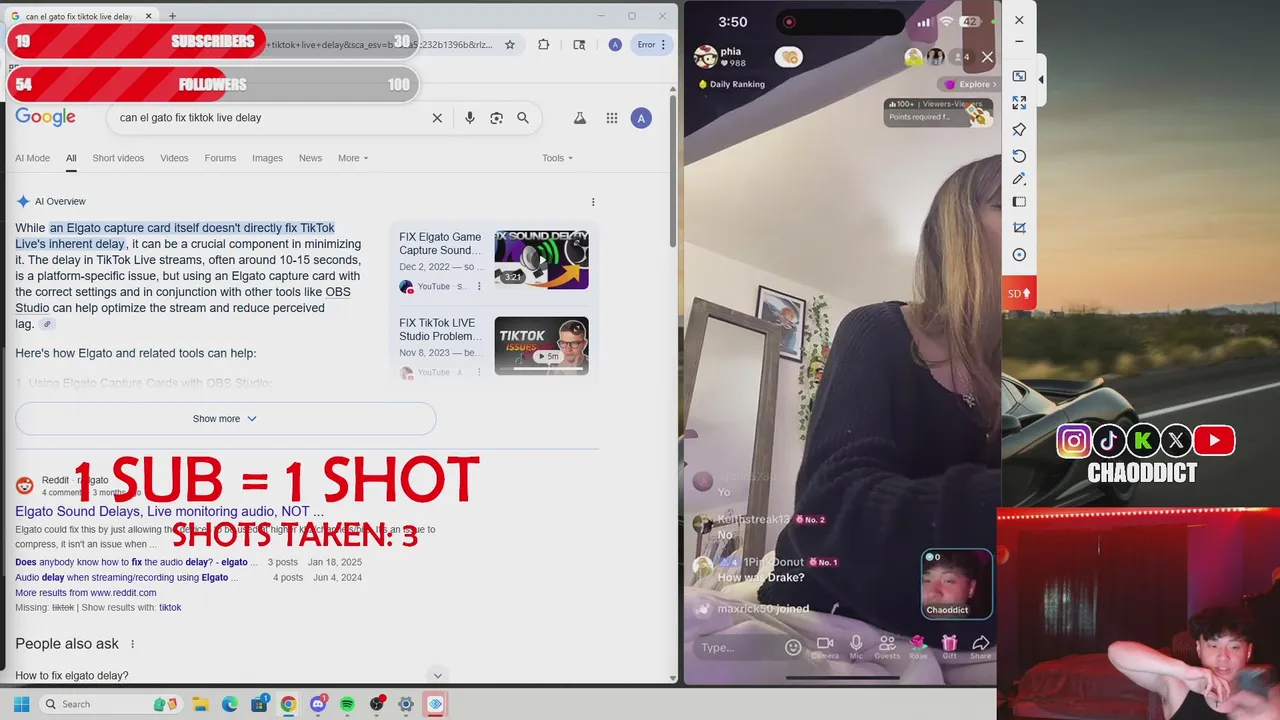
Task: Click the Windows taskbar Search box
Action: [111, 704]
